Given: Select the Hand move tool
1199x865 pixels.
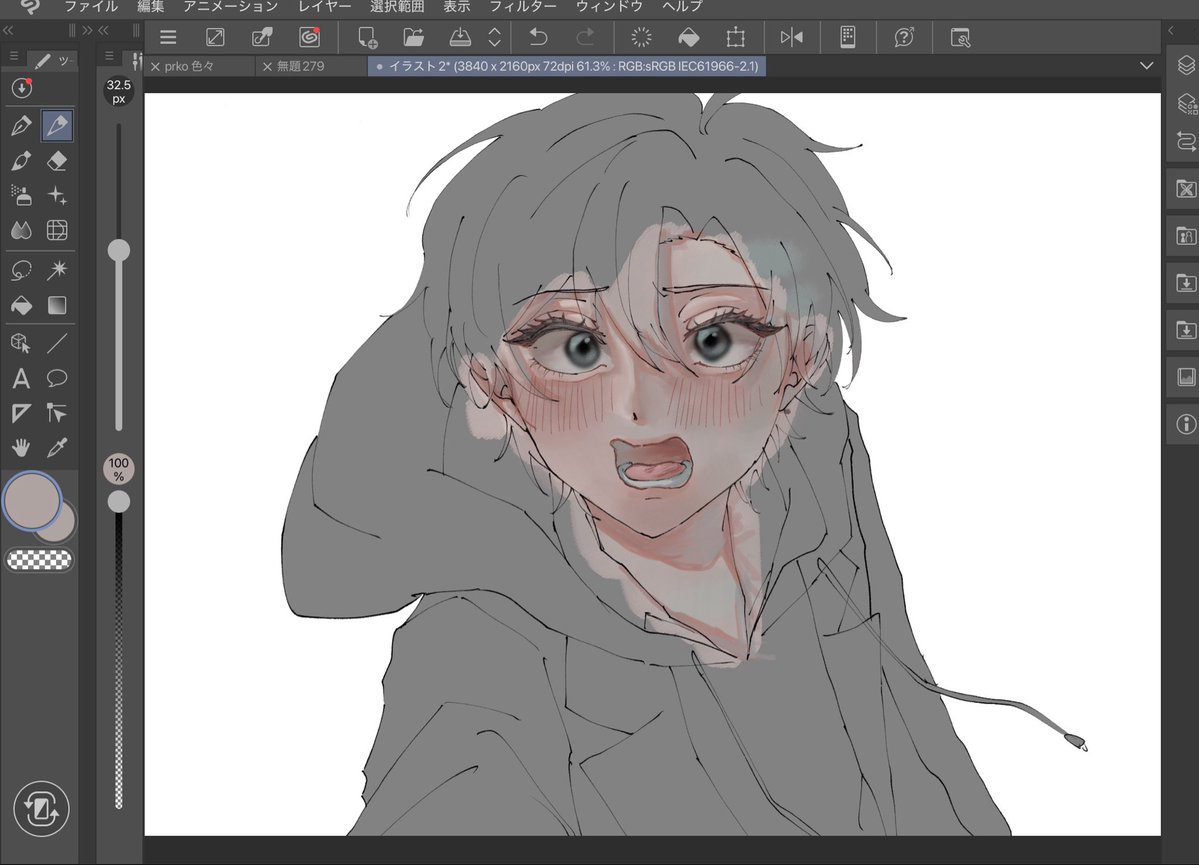Looking at the screenshot, I should (21, 448).
